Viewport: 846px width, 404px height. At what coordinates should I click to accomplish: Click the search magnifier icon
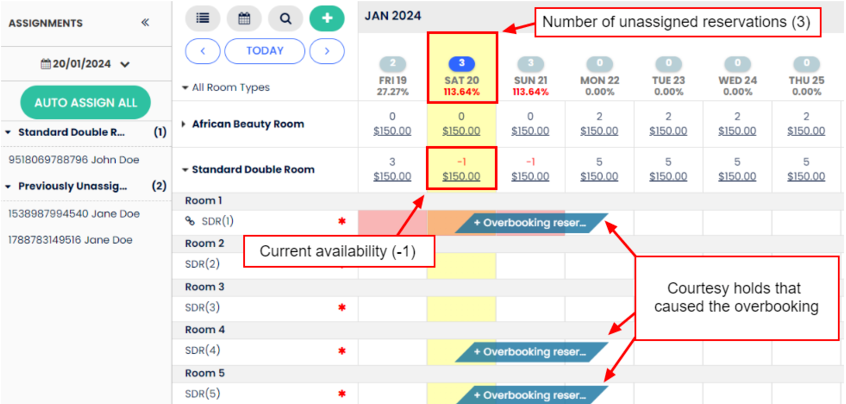coord(285,18)
